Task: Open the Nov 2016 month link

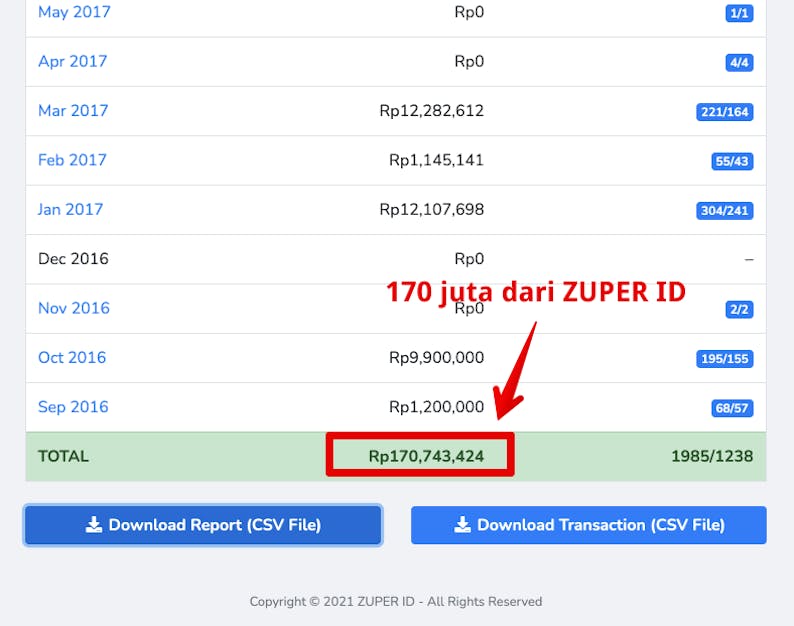Action: pos(74,308)
